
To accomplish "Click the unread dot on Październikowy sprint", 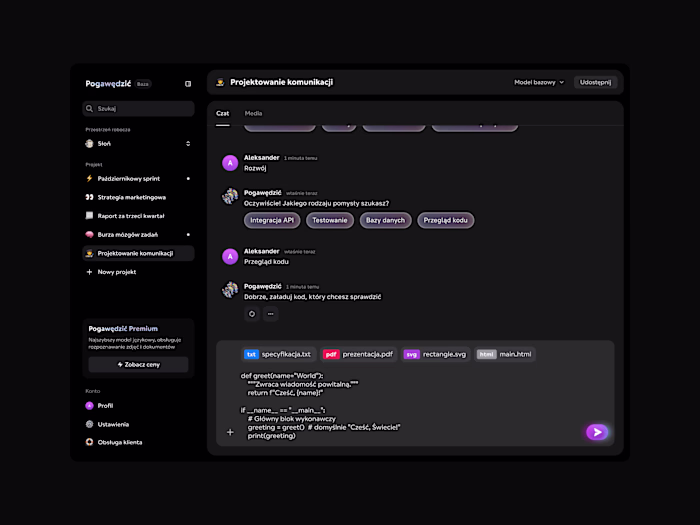I will click(x=188, y=179).
